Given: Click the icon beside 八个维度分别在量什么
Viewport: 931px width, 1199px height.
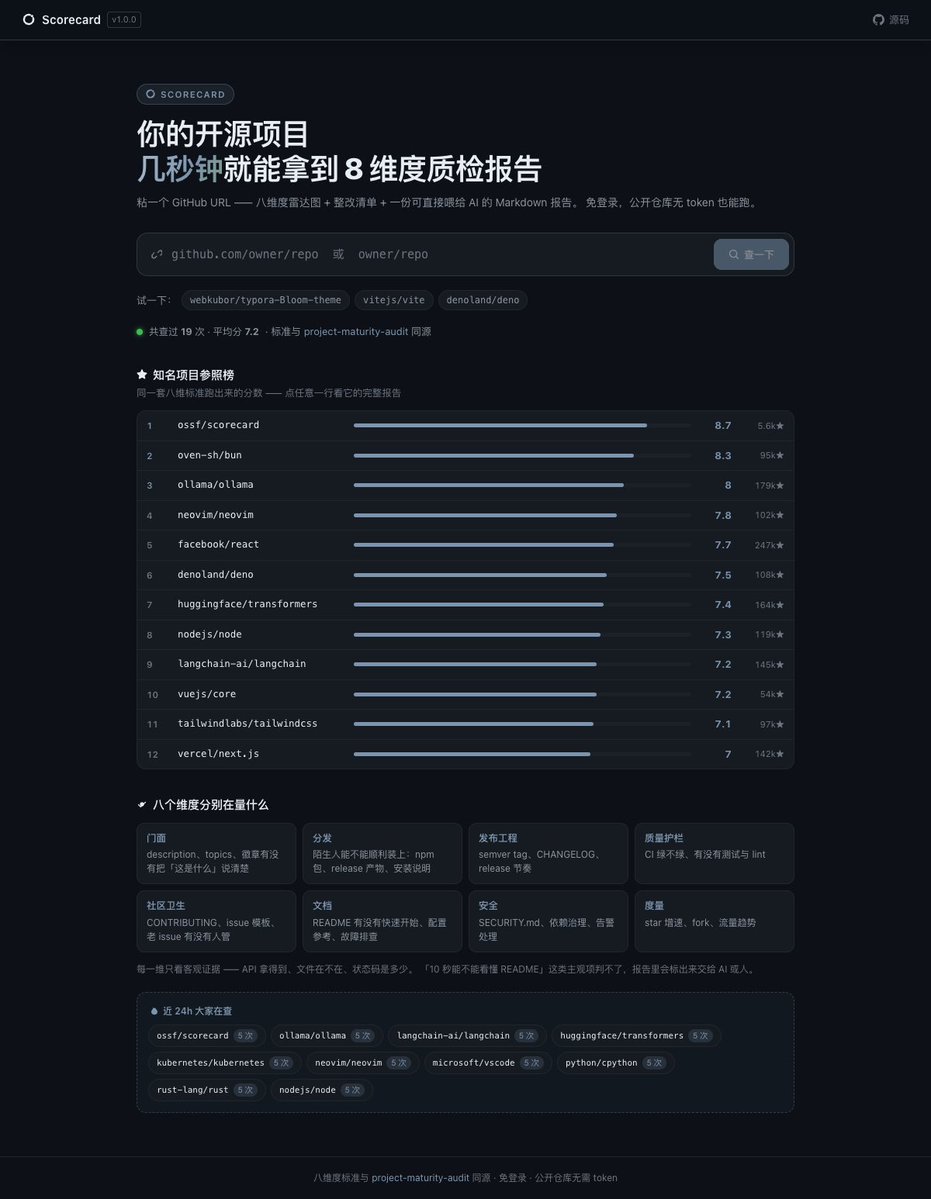Looking at the screenshot, I should tap(141, 804).
